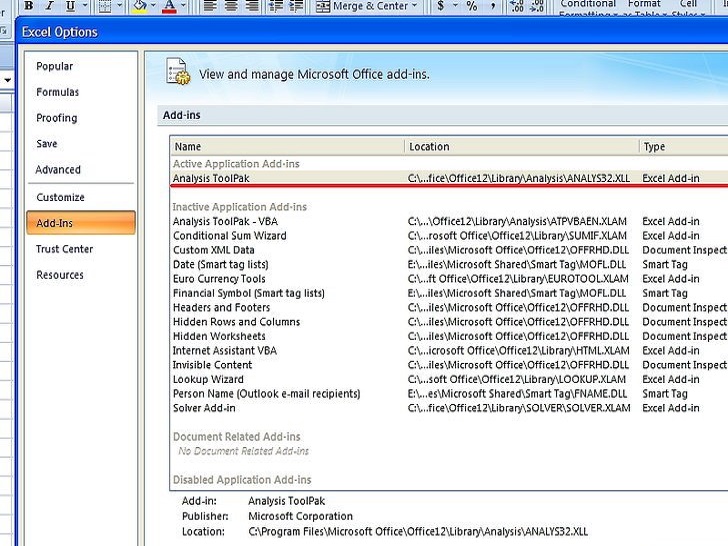Click the Microsoft Corporation publisher text
728x546 pixels.
pyautogui.click(x=300, y=516)
